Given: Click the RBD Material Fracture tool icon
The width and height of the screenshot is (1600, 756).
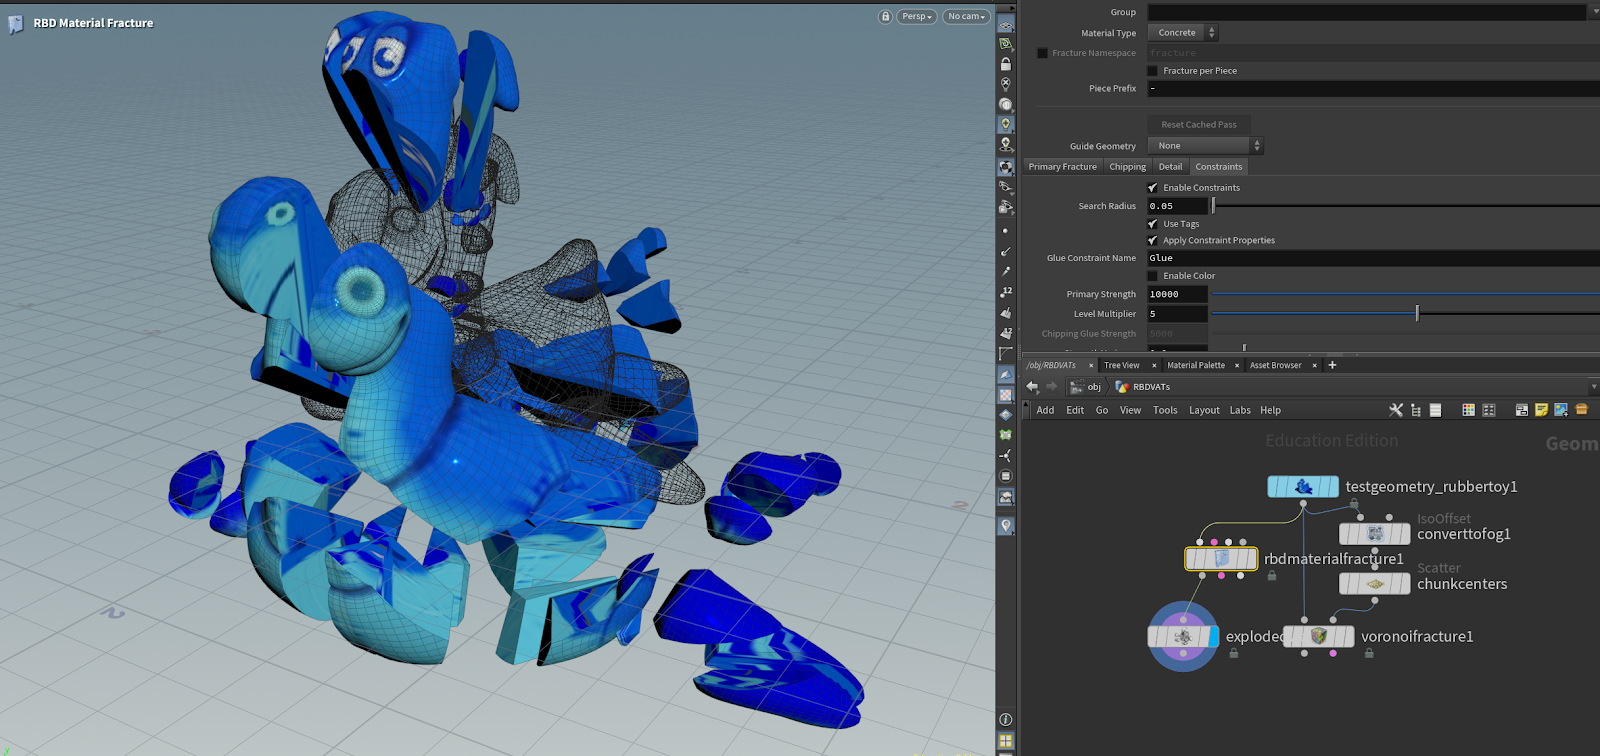Looking at the screenshot, I should pos(15,24).
